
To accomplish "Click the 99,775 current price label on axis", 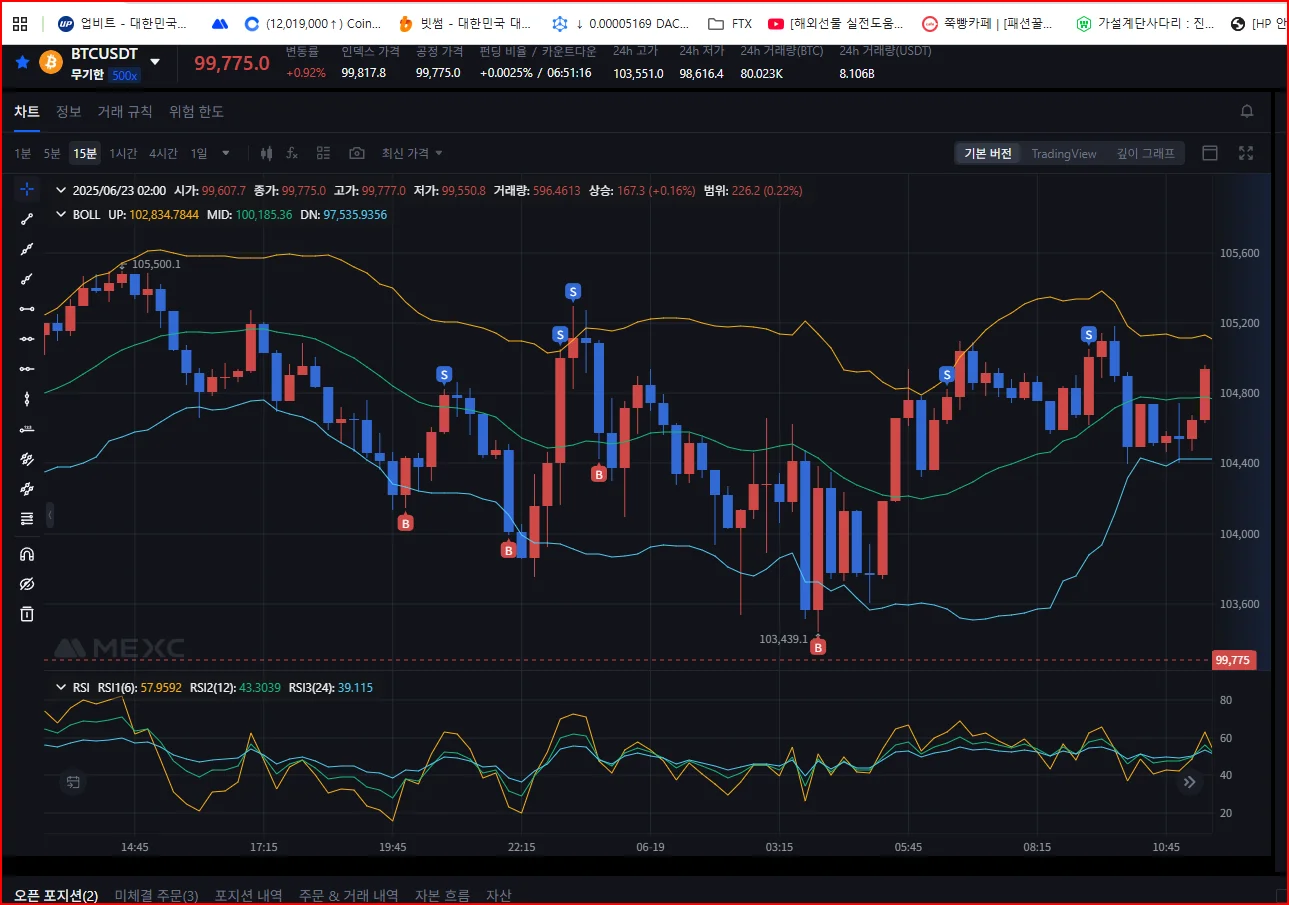I will tap(1233, 660).
